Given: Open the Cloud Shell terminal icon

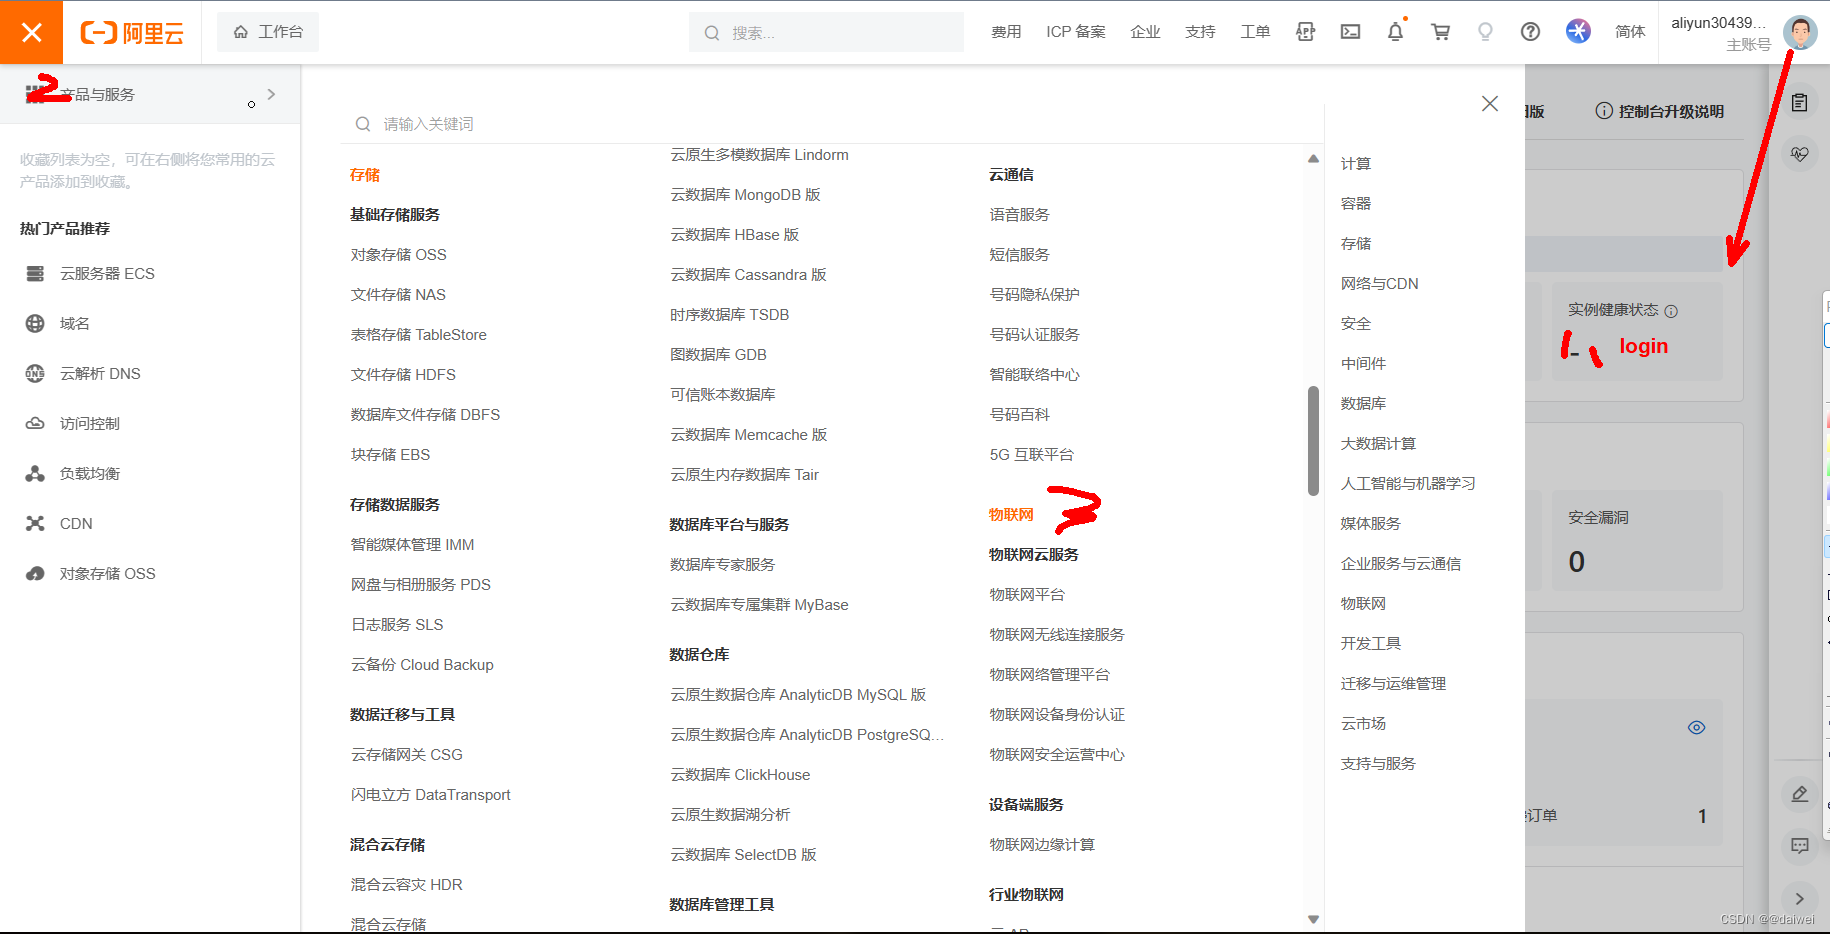Looking at the screenshot, I should click(x=1350, y=32).
